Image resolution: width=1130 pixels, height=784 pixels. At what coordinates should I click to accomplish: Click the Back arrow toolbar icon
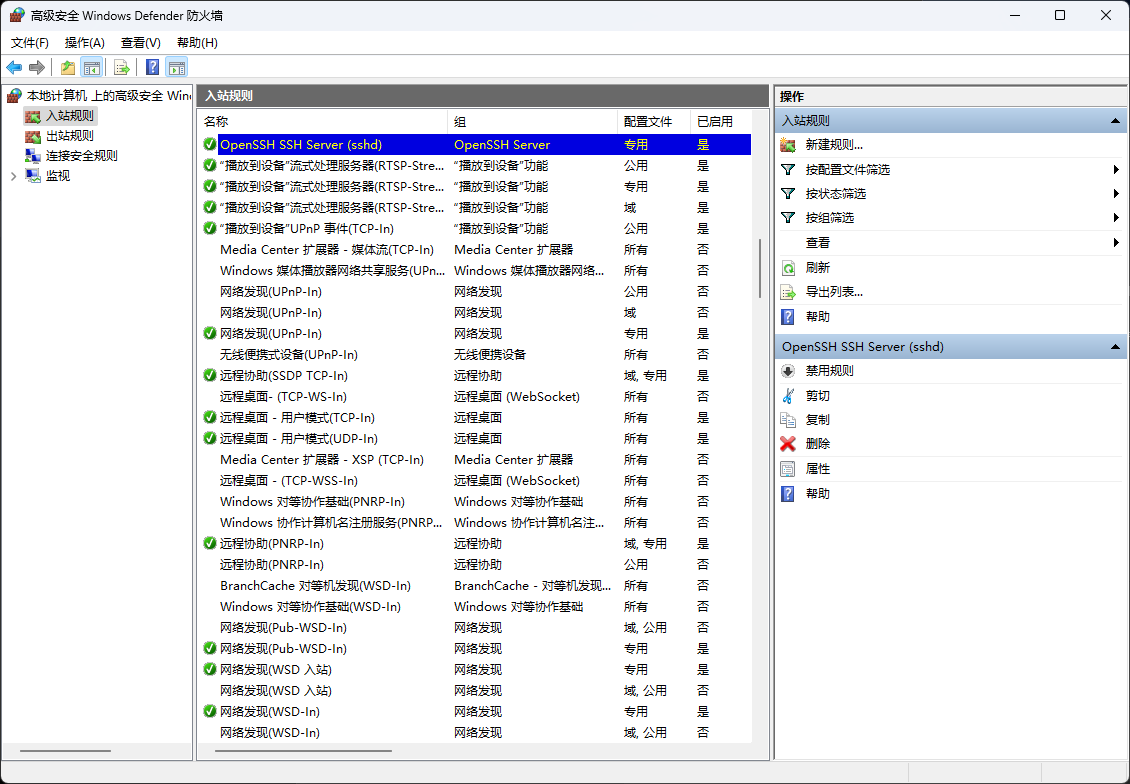coord(14,67)
